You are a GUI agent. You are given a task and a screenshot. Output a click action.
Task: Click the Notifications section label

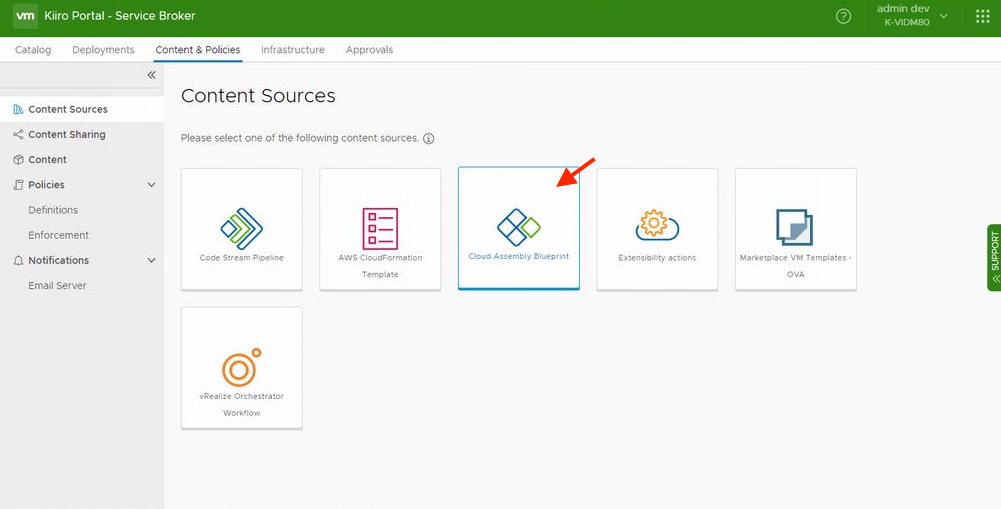click(59, 261)
